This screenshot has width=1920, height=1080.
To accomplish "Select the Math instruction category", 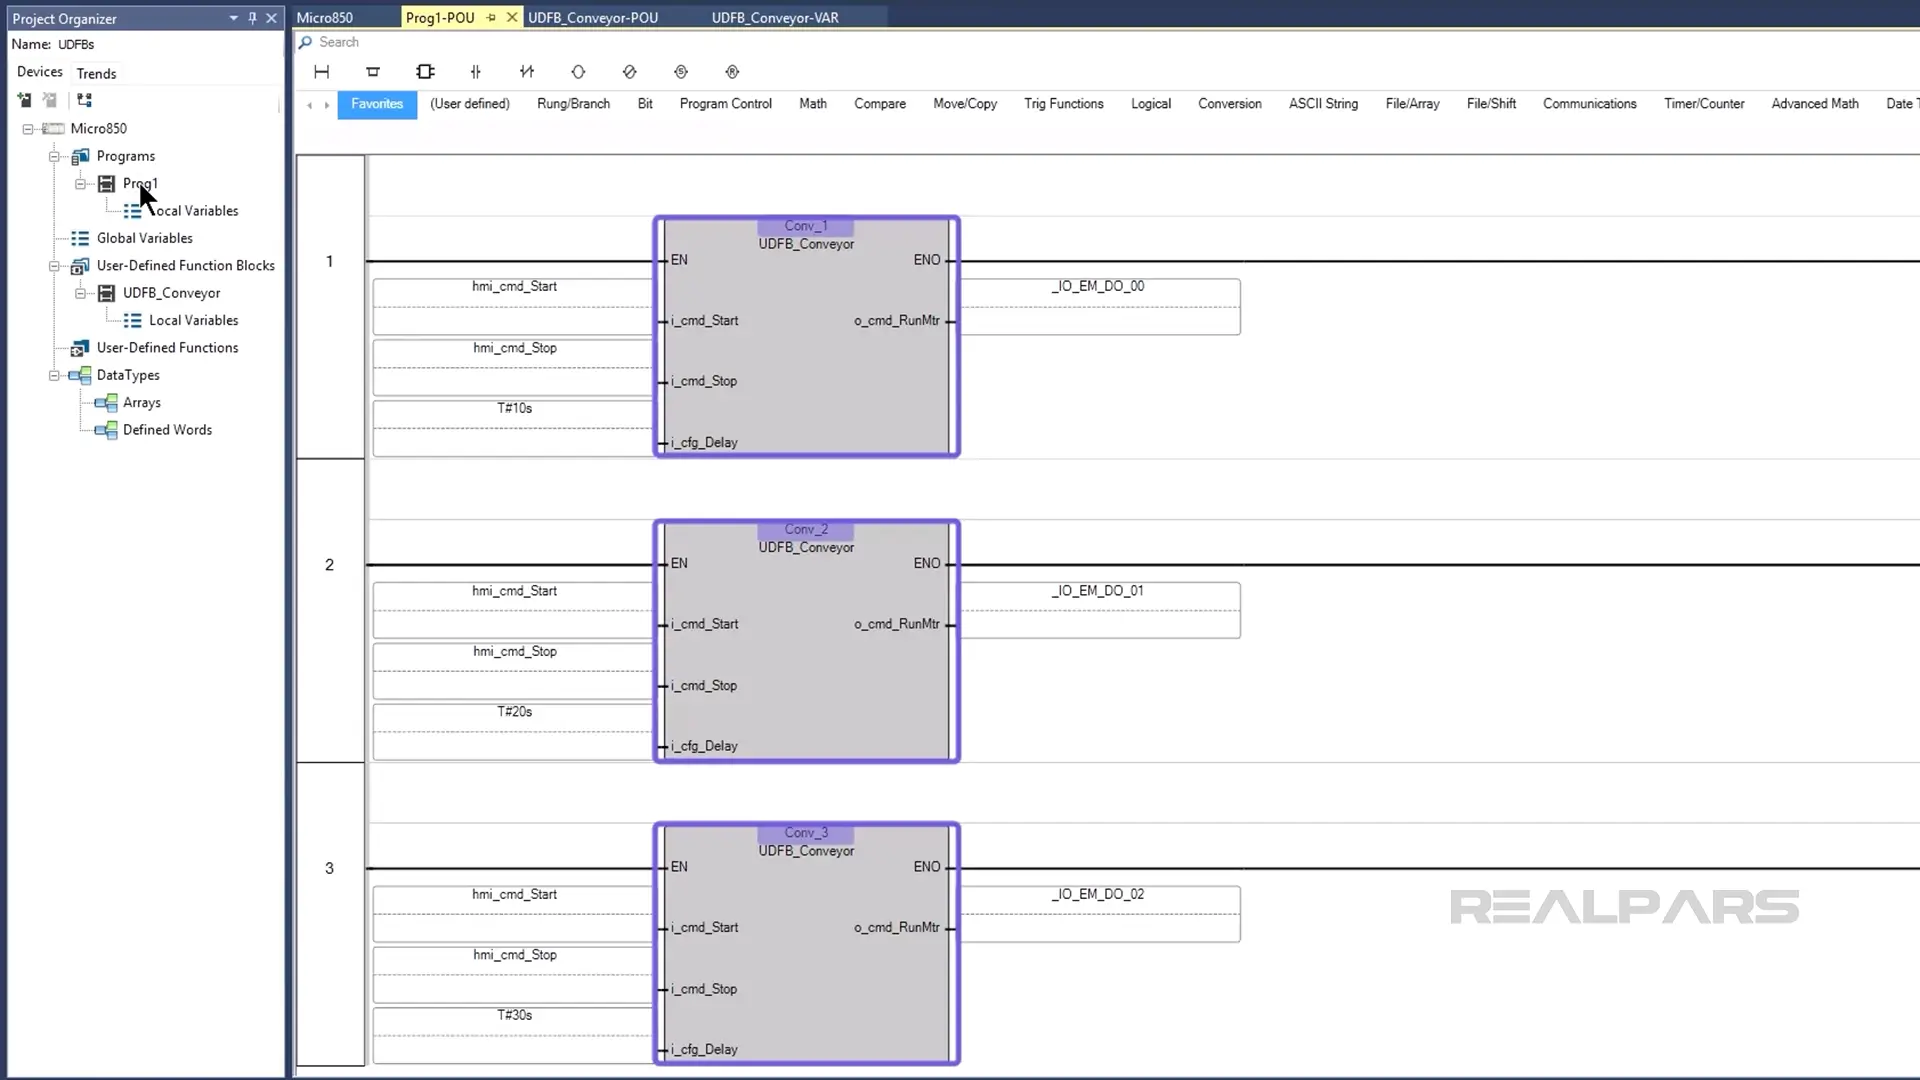I will pos(813,104).
